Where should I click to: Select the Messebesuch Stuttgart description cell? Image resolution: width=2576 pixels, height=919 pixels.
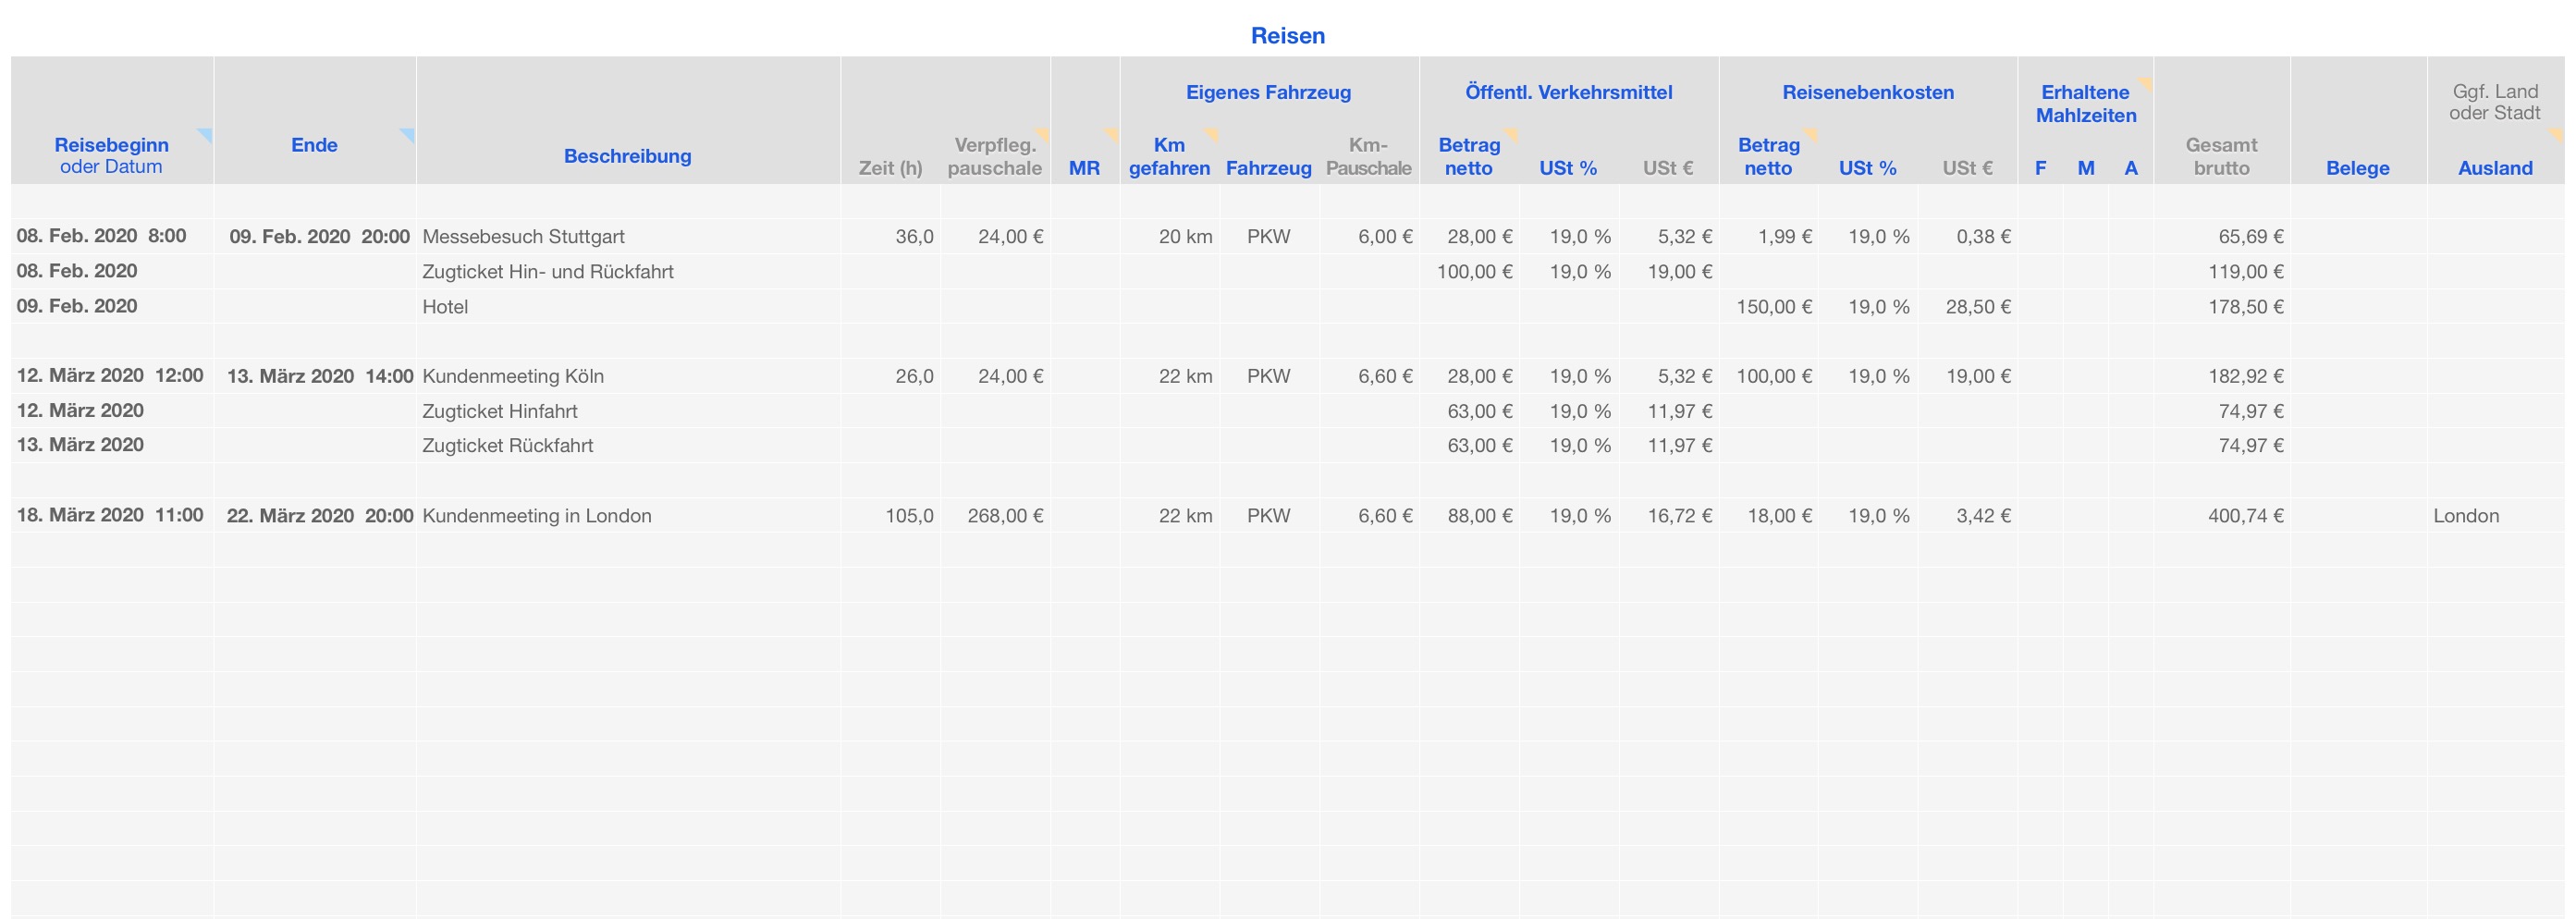[524, 237]
